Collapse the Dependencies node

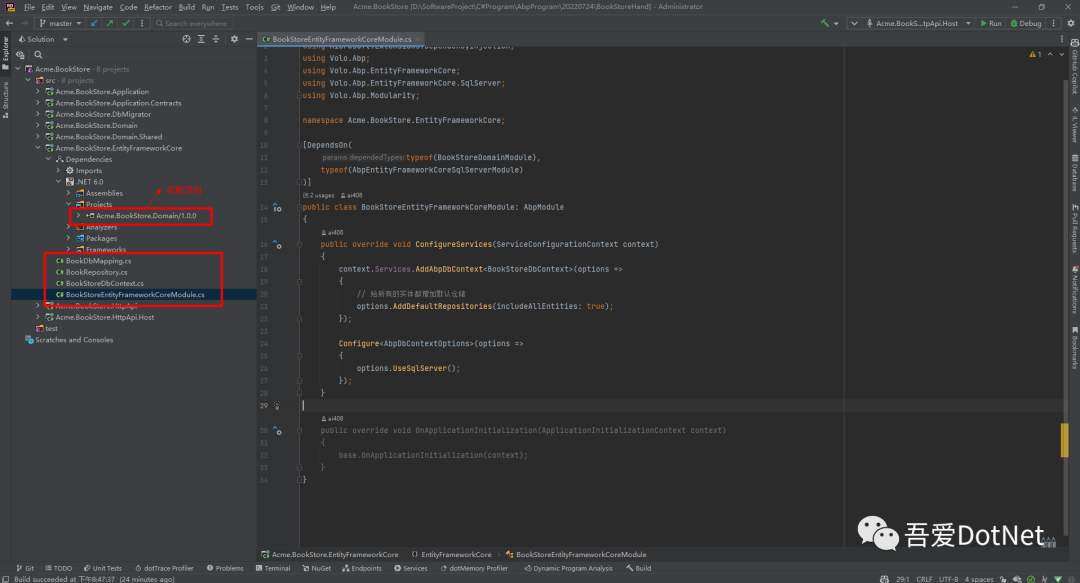coord(48,159)
